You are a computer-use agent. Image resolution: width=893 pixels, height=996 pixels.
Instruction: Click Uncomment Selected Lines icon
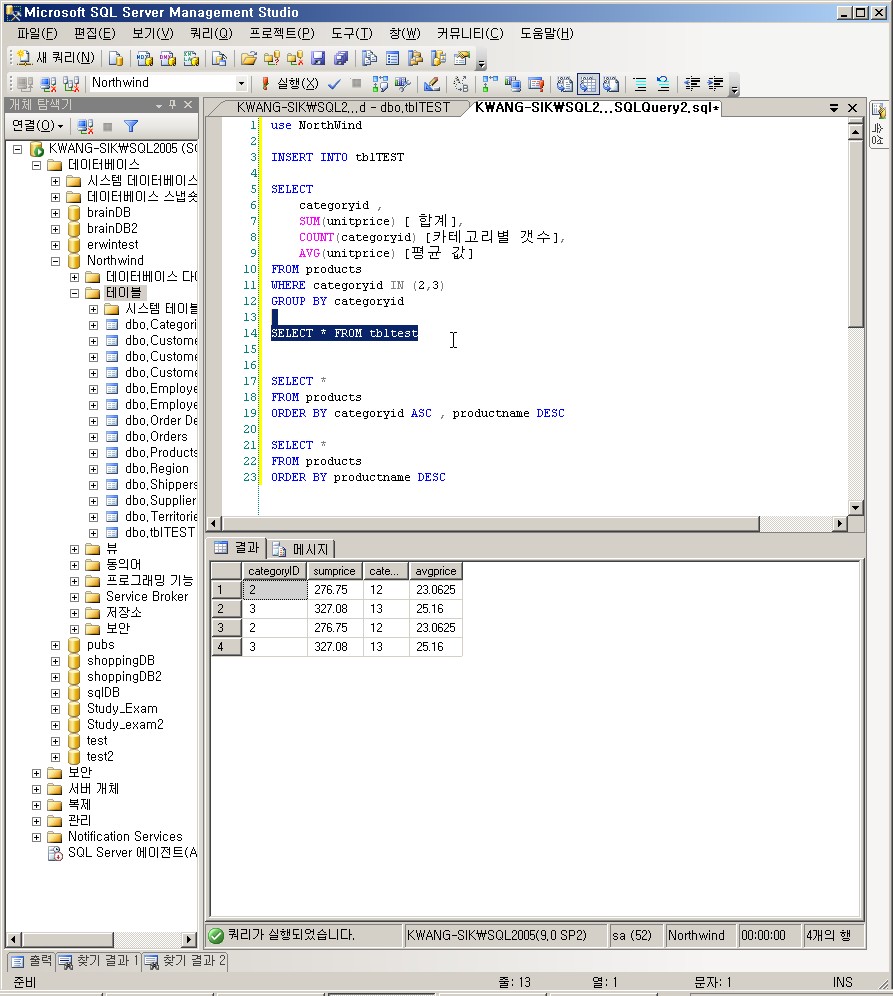[x=663, y=83]
